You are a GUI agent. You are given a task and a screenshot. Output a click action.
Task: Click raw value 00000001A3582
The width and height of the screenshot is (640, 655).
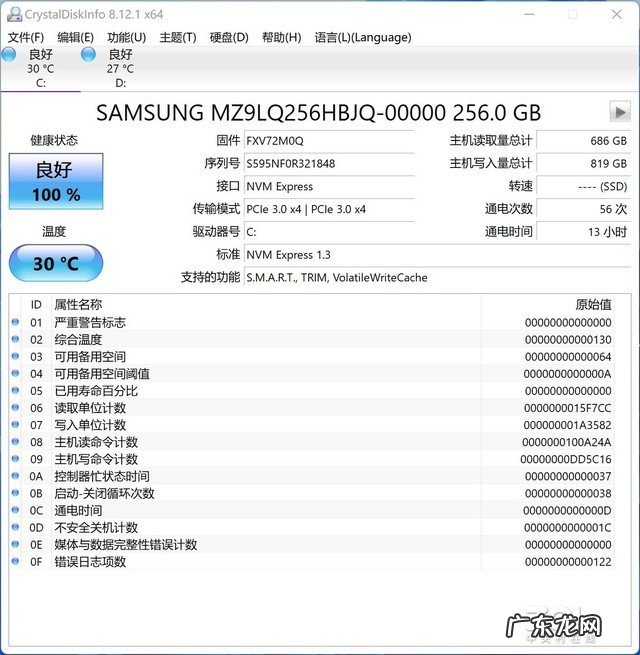pos(568,425)
